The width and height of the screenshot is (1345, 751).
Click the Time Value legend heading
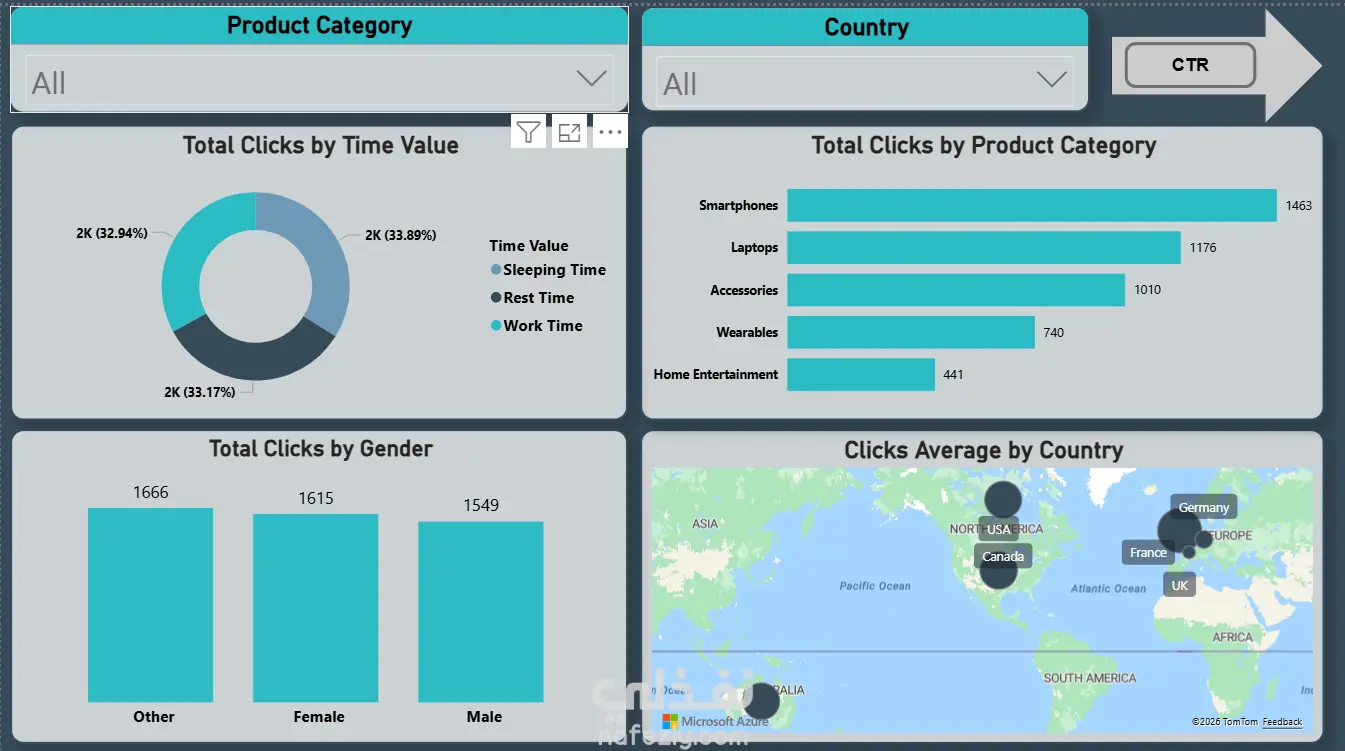(x=529, y=246)
